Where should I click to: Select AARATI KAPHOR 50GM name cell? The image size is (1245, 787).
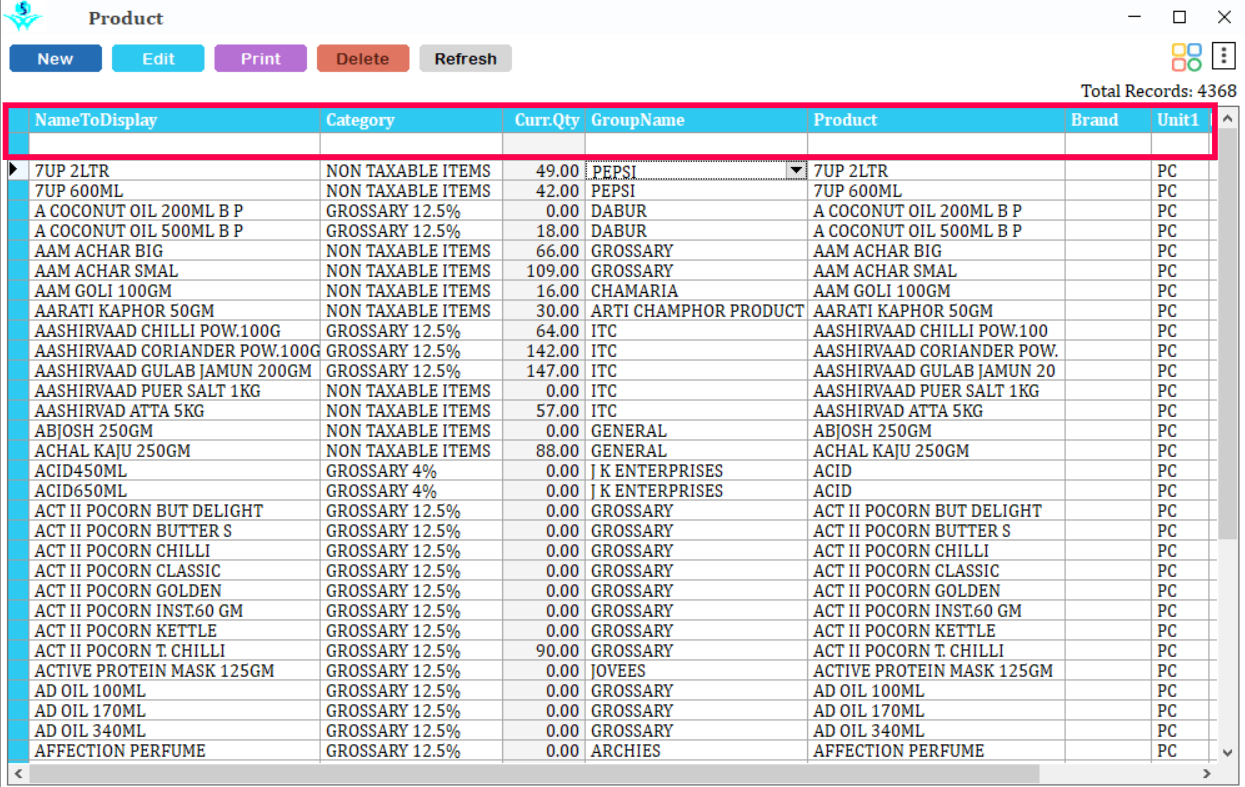(x=174, y=311)
